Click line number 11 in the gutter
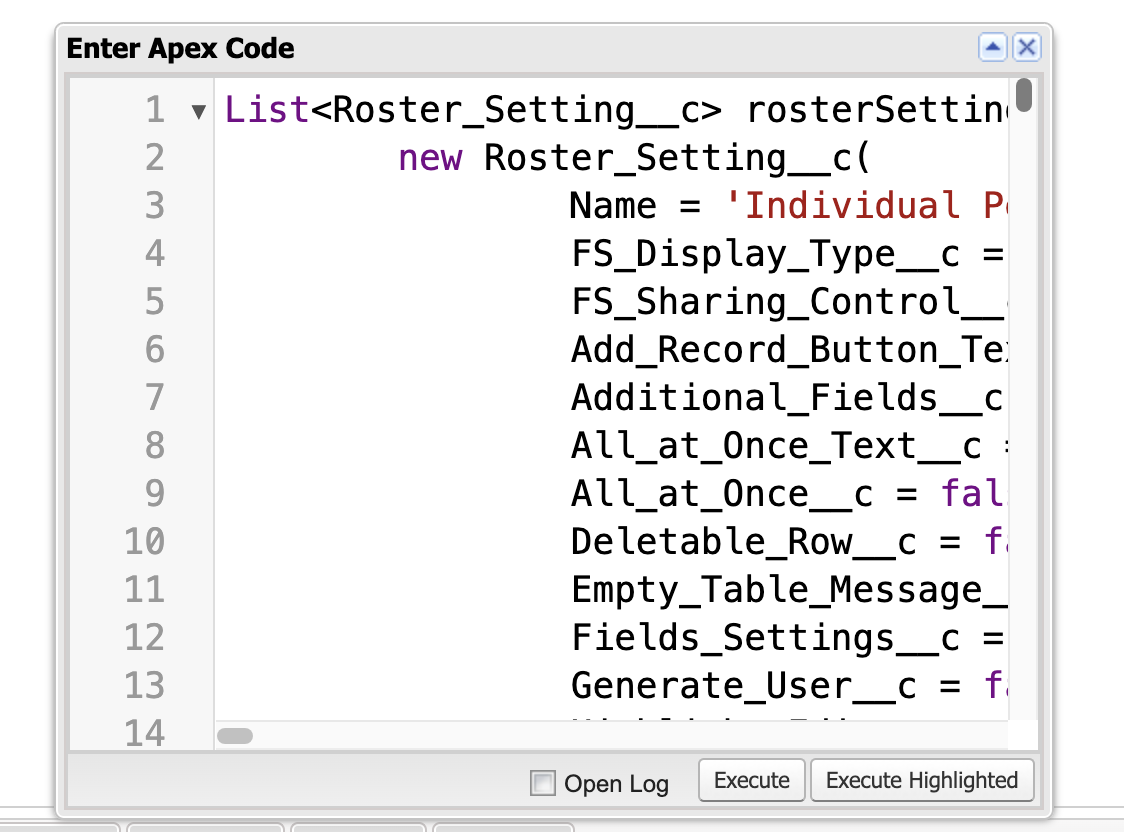Viewport: 1124px width, 832px height. 145,590
